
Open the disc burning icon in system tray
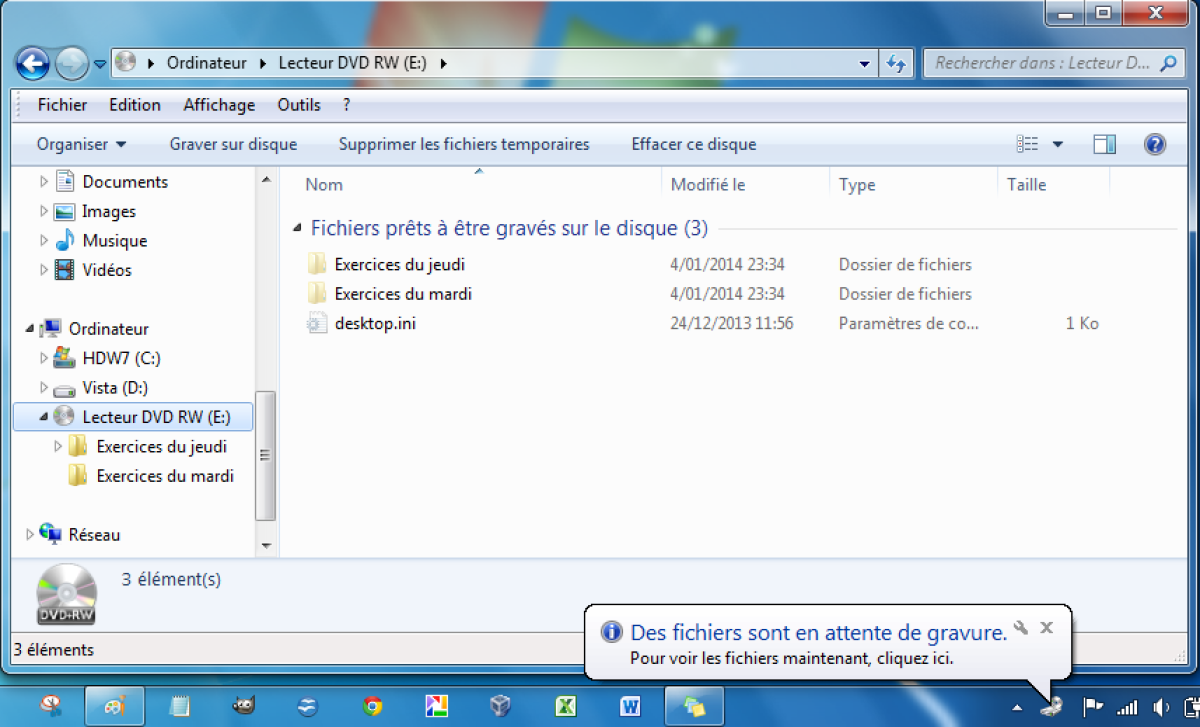1051,706
